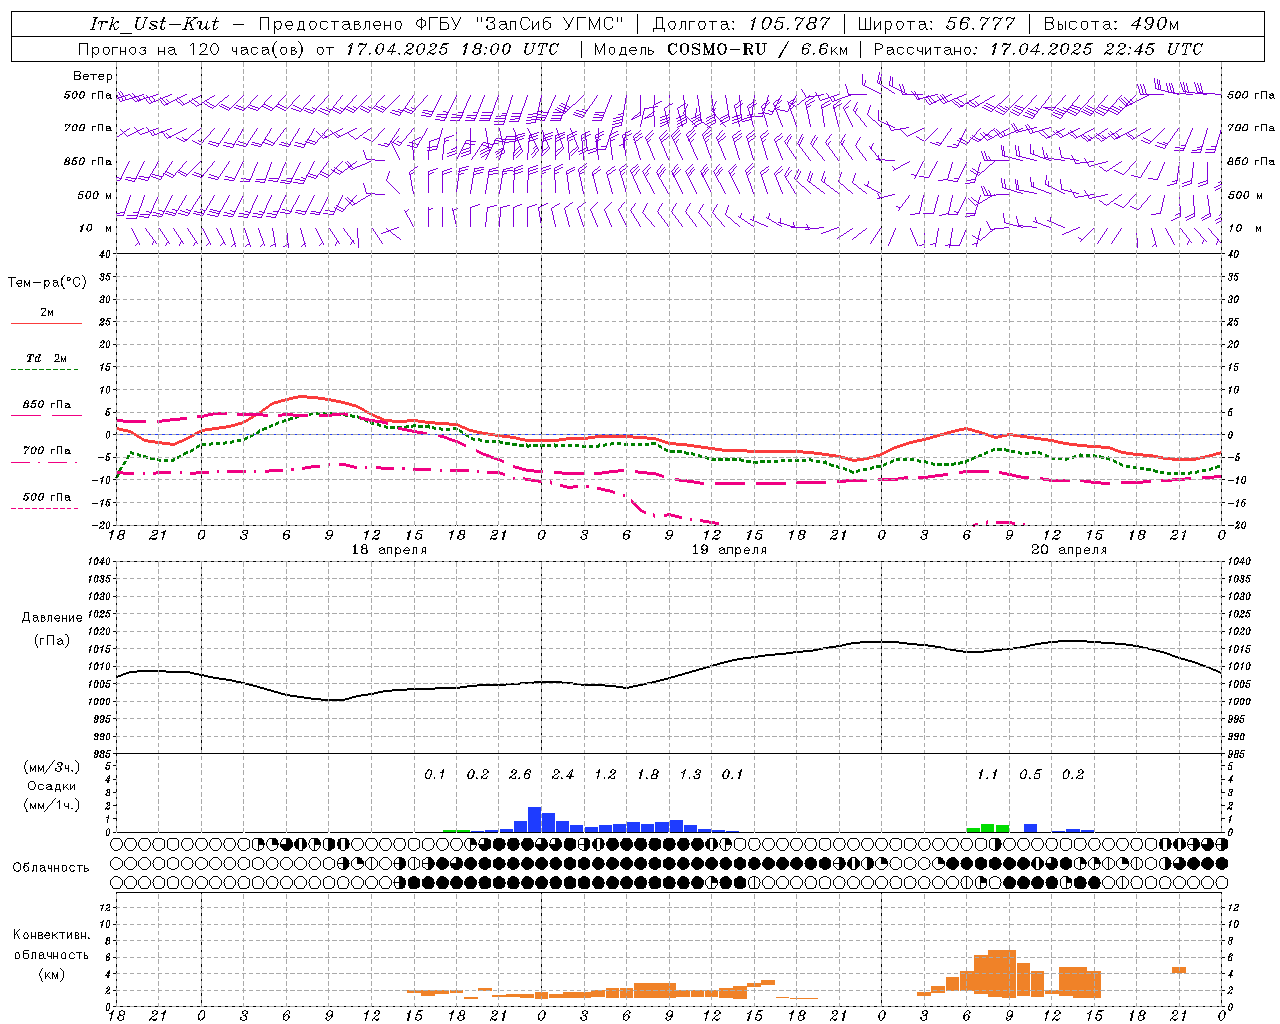Click the dashed line sample under Td 2м legend
The image size is (1280, 1024).
(45, 370)
